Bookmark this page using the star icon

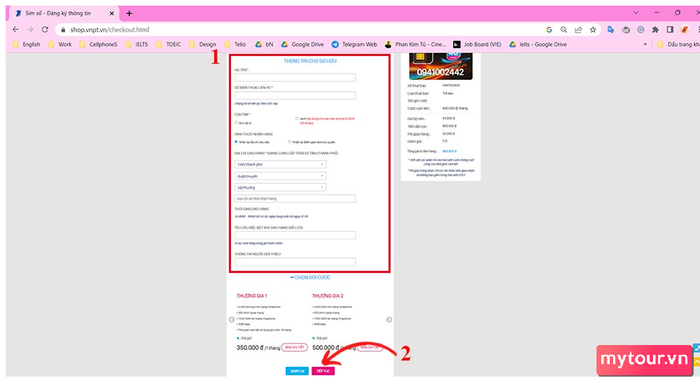point(593,29)
